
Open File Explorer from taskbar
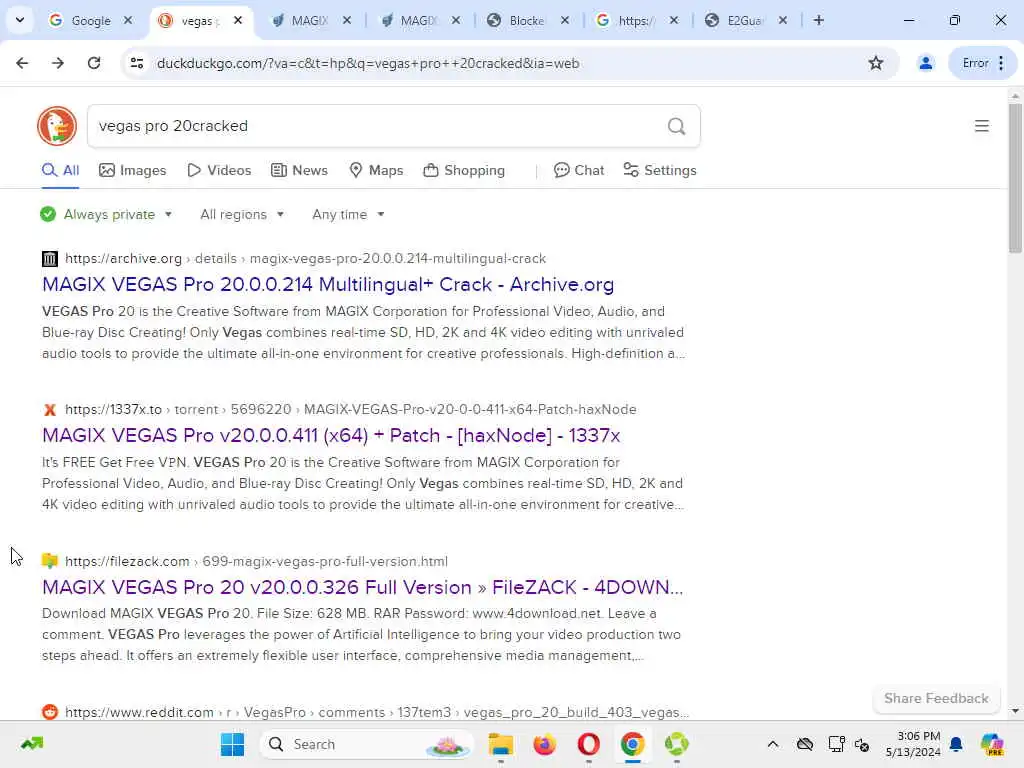501,744
